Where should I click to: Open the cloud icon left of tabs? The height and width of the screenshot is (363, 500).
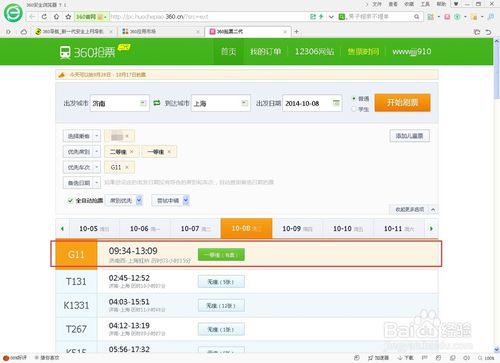(x=24, y=32)
